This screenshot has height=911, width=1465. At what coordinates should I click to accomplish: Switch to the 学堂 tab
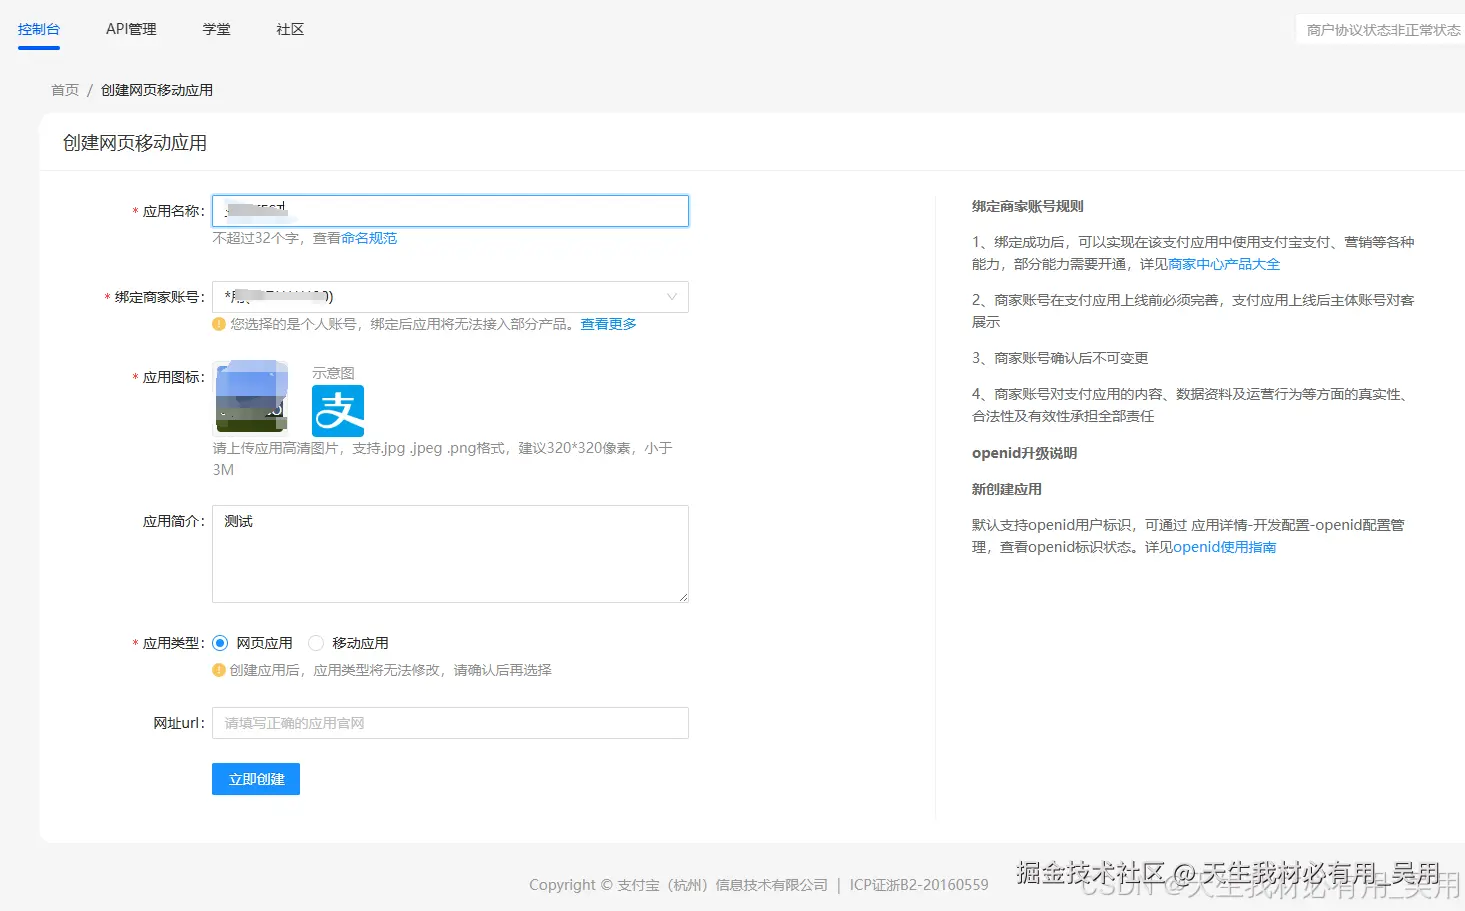pos(216,29)
